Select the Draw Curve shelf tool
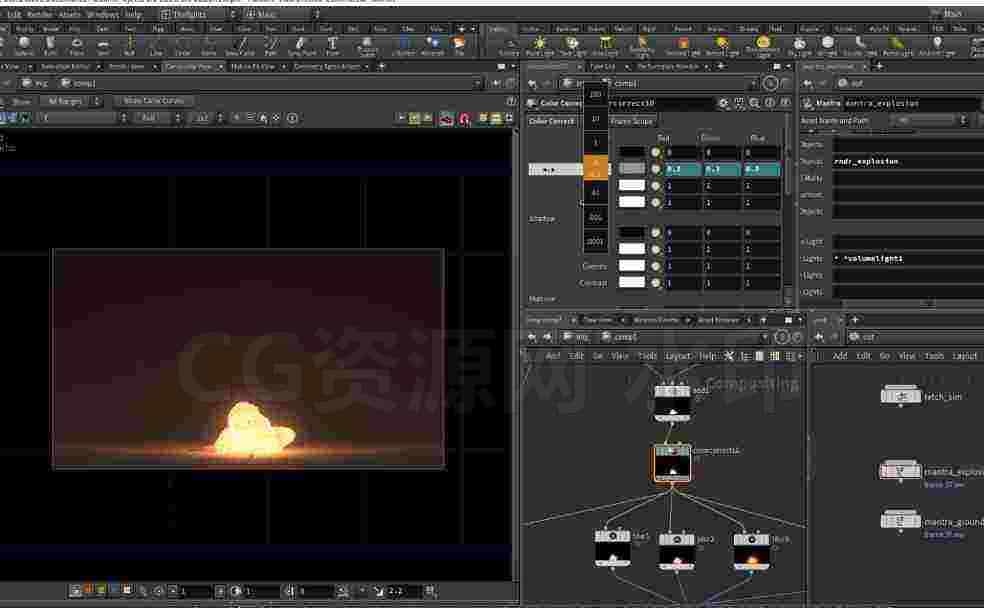Screen dimensions: 984x608 pos(240,45)
